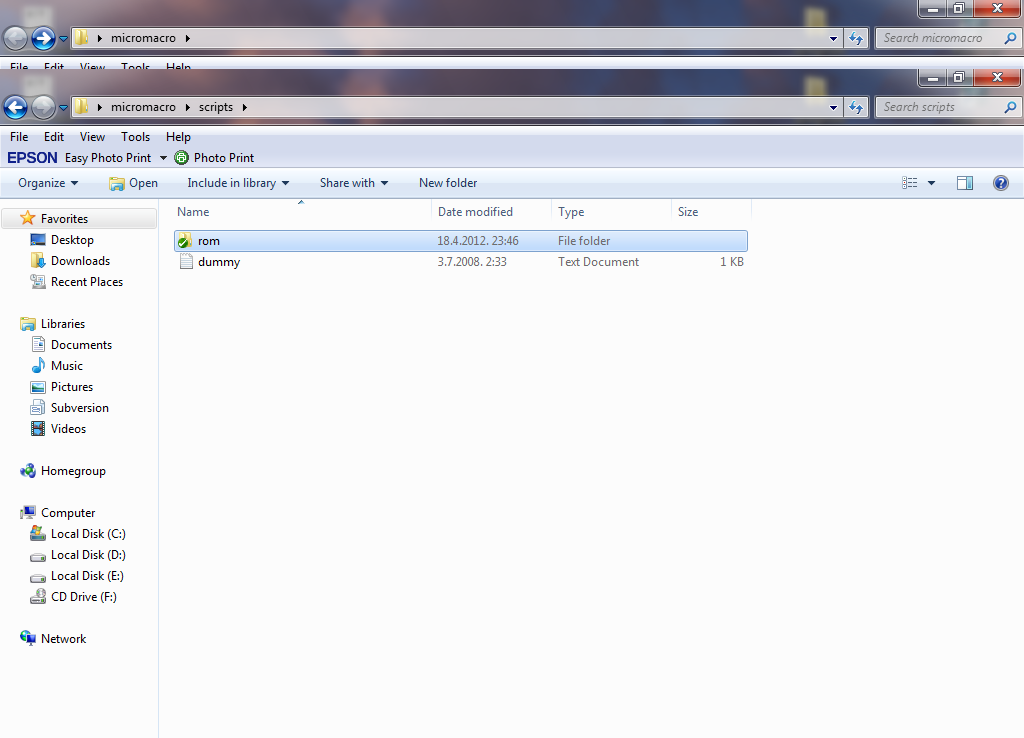Click the New folder button
This screenshot has height=738, width=1024.
[x=448, y=183]
